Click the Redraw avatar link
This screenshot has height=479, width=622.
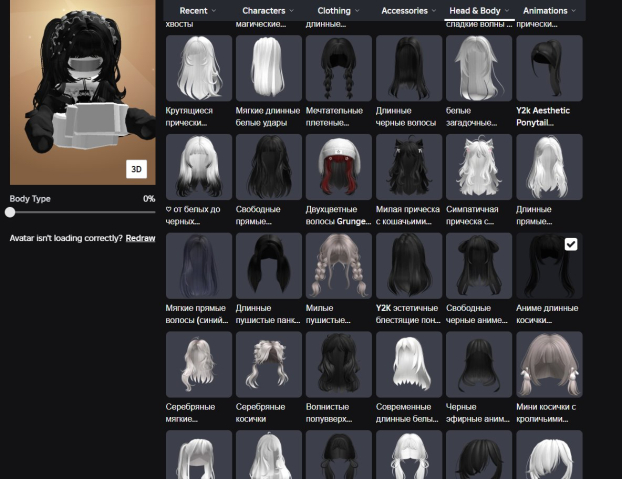tap(140, 238)
